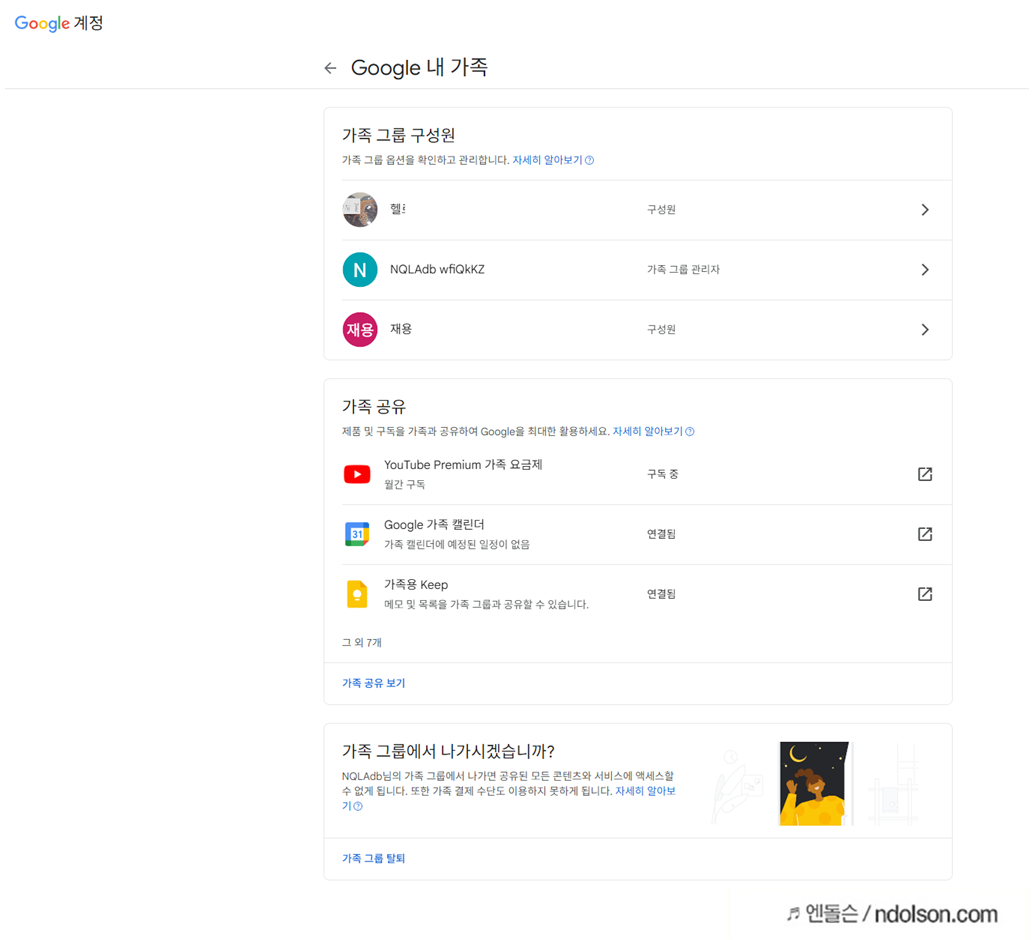This screenshot has height=940, width=1034.
Task: Expand the 헬 member row chevron
Action: (x=925, y=210)
